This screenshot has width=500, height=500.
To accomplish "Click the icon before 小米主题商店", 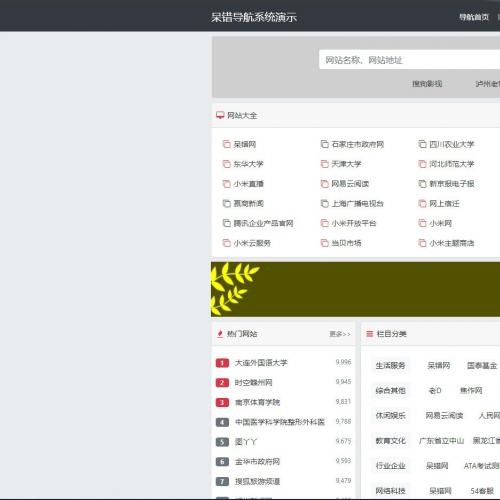I will click(422, 243).
